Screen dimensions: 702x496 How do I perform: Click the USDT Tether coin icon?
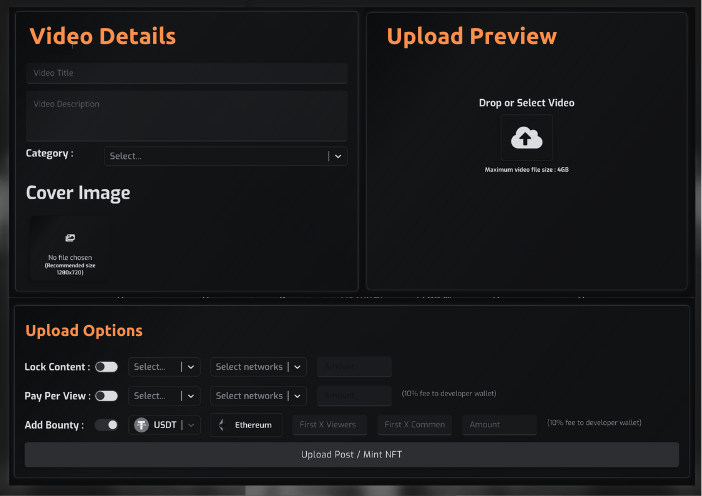pos(142,425)
